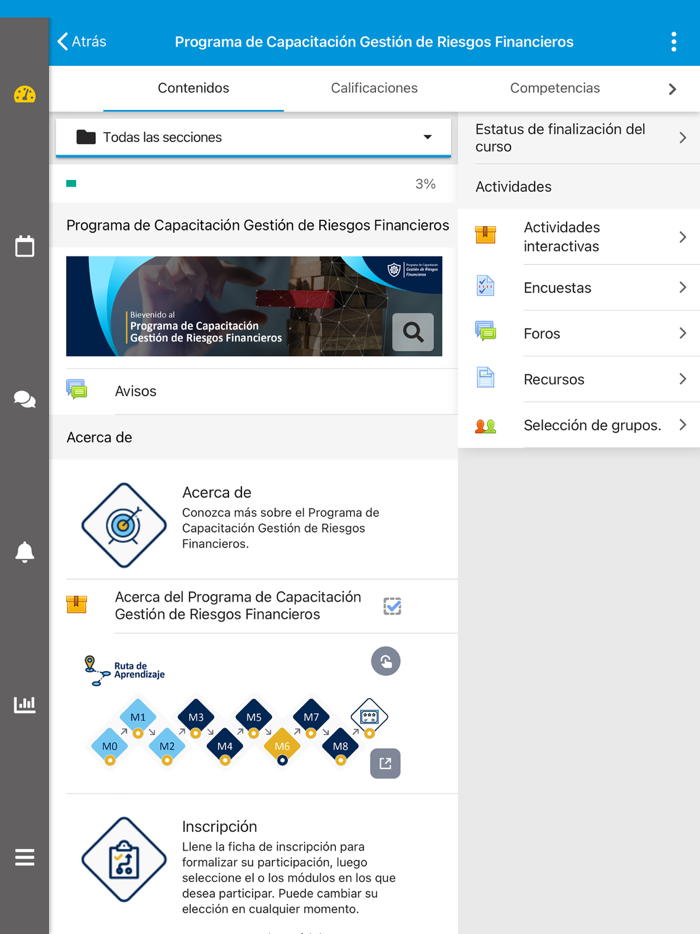The height and width of the screenshot is (934, 700).
Task: Tap the course title in the header bar
Action: [x=374, y=42]
